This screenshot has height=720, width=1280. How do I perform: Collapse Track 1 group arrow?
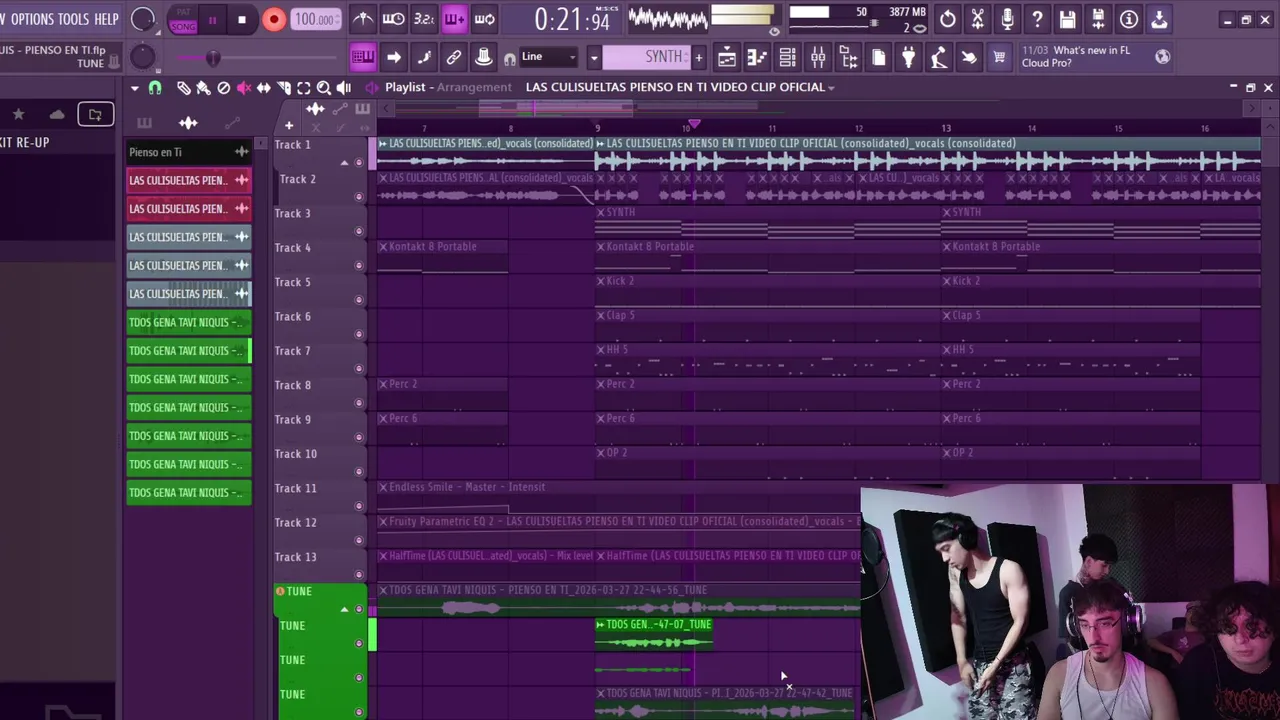click(x=345, y=162)
